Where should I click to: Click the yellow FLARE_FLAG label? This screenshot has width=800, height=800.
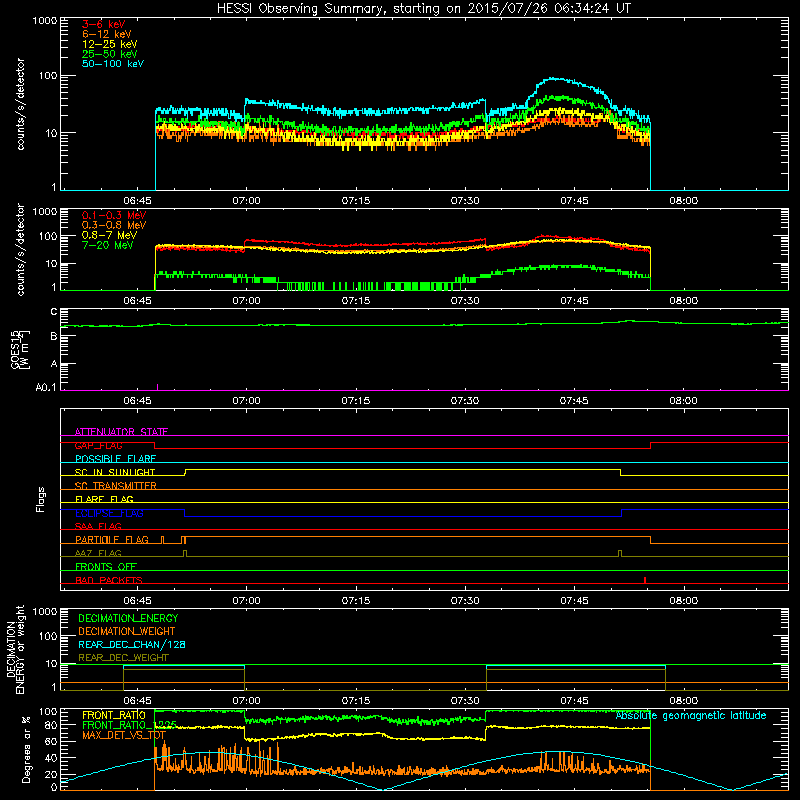click(104, 499)
